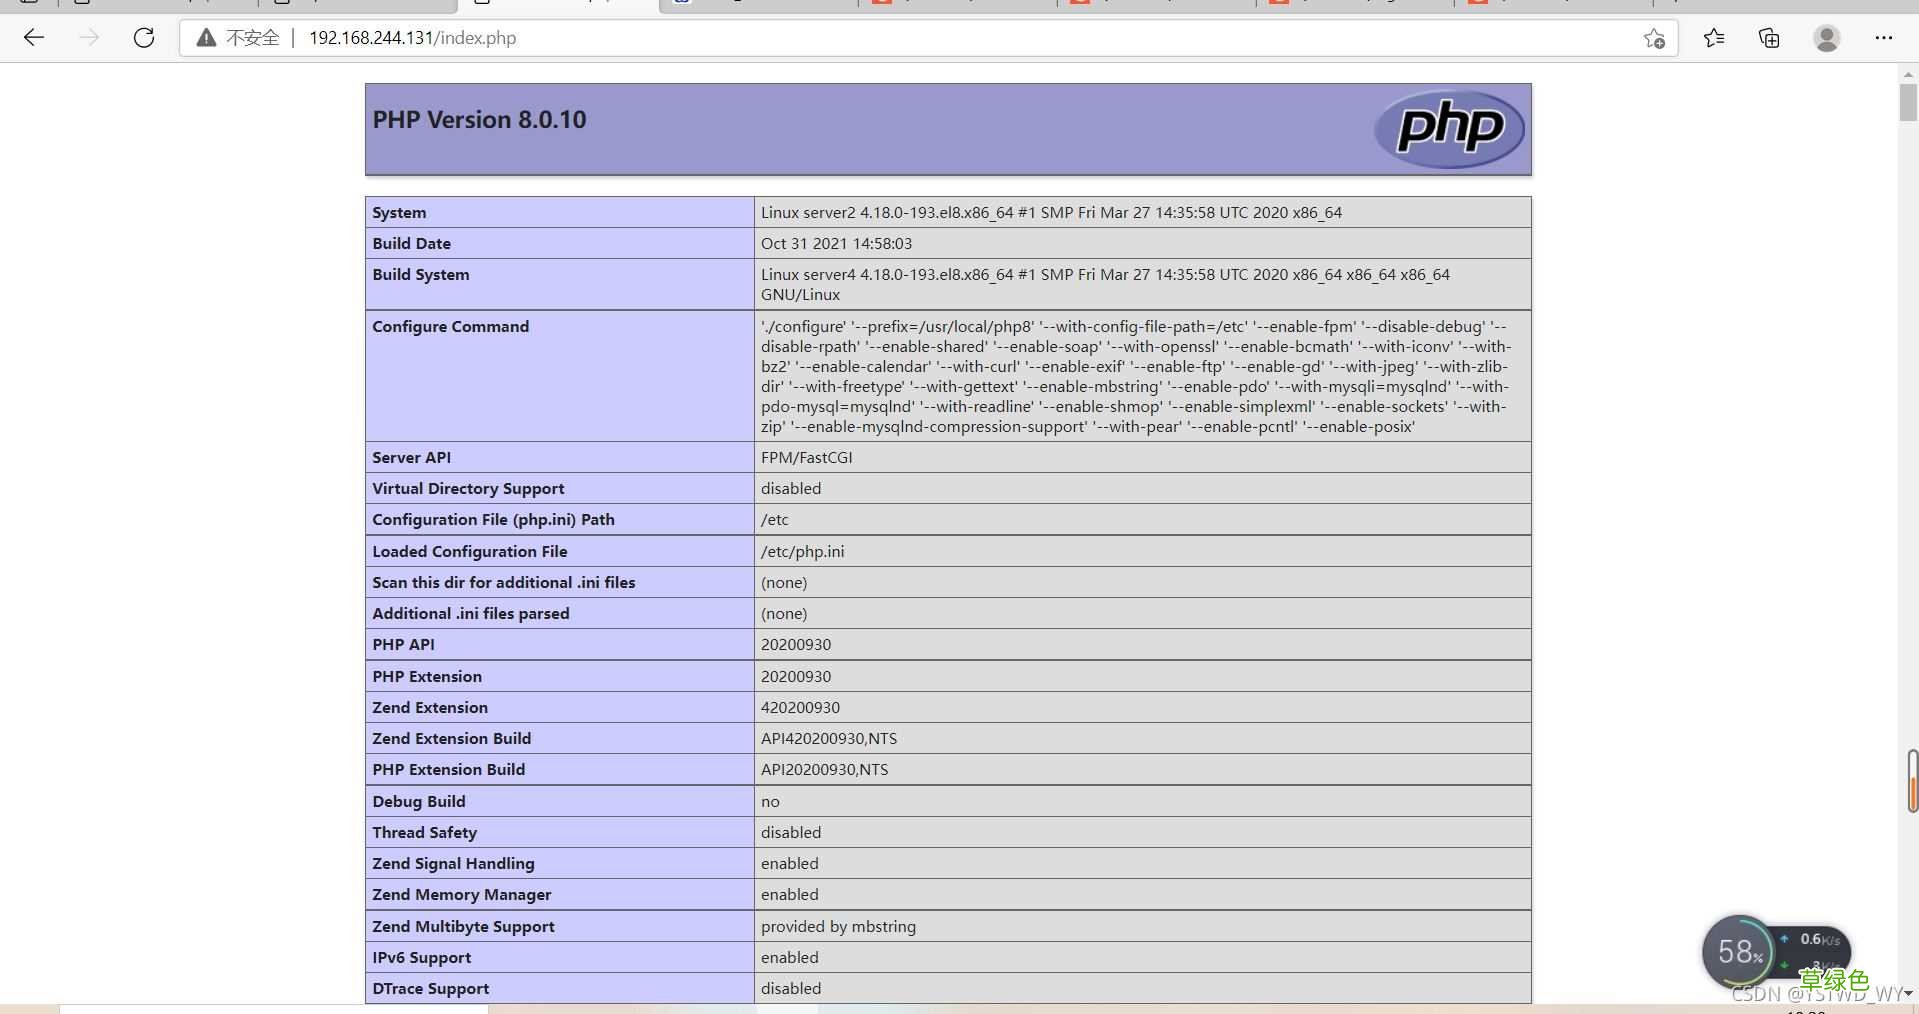
Task: Click the not-secure warning triangle icon
Action: pos(206,38)
